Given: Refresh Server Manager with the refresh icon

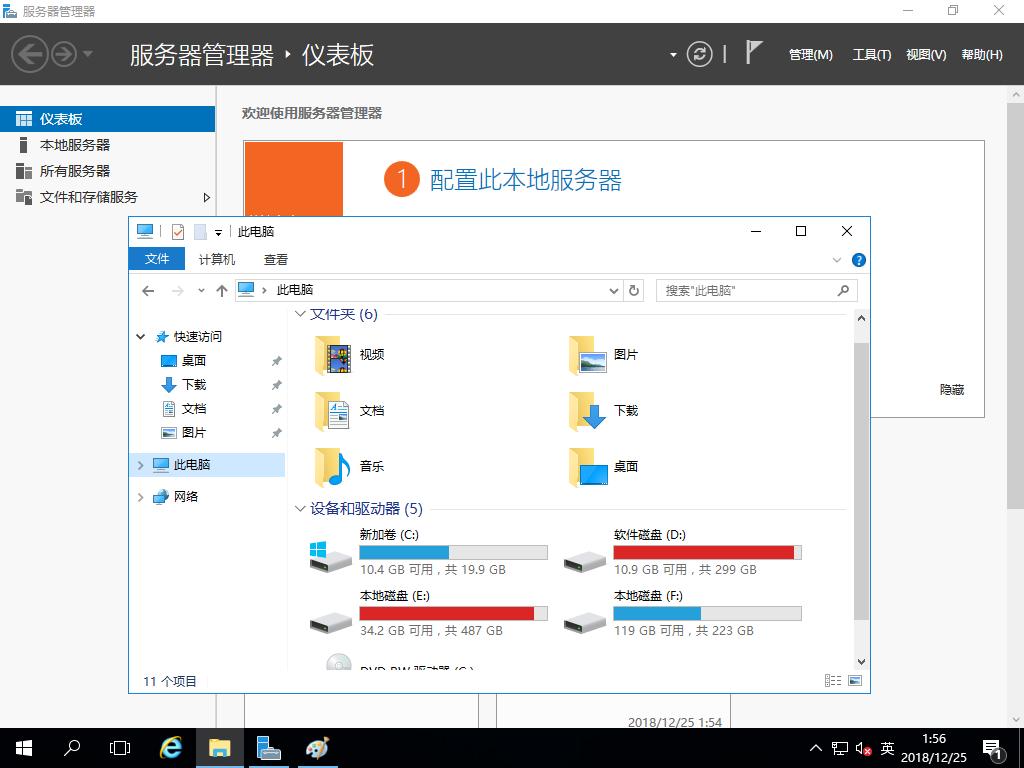Looking at the screenshot, I should point(698,54).
